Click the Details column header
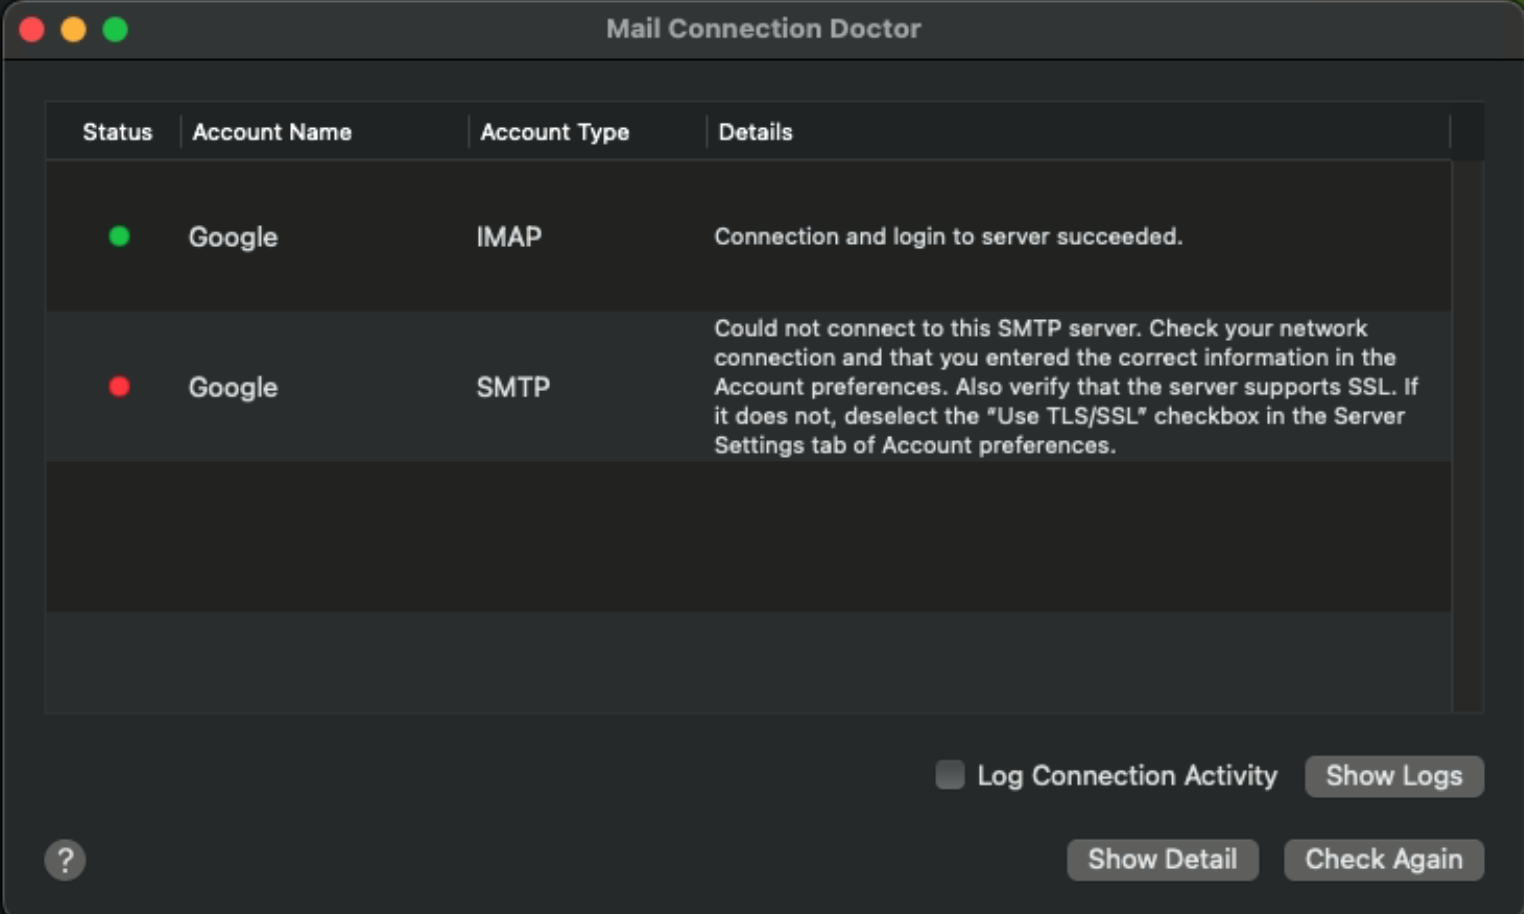The width and height of the screenshot is (1524, 914). coord(755,132)
